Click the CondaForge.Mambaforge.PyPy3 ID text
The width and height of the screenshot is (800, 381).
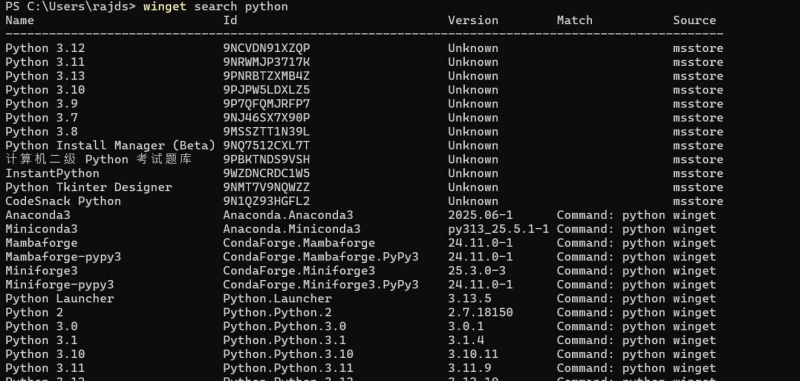pyautogui.click(x=320, y=257)
